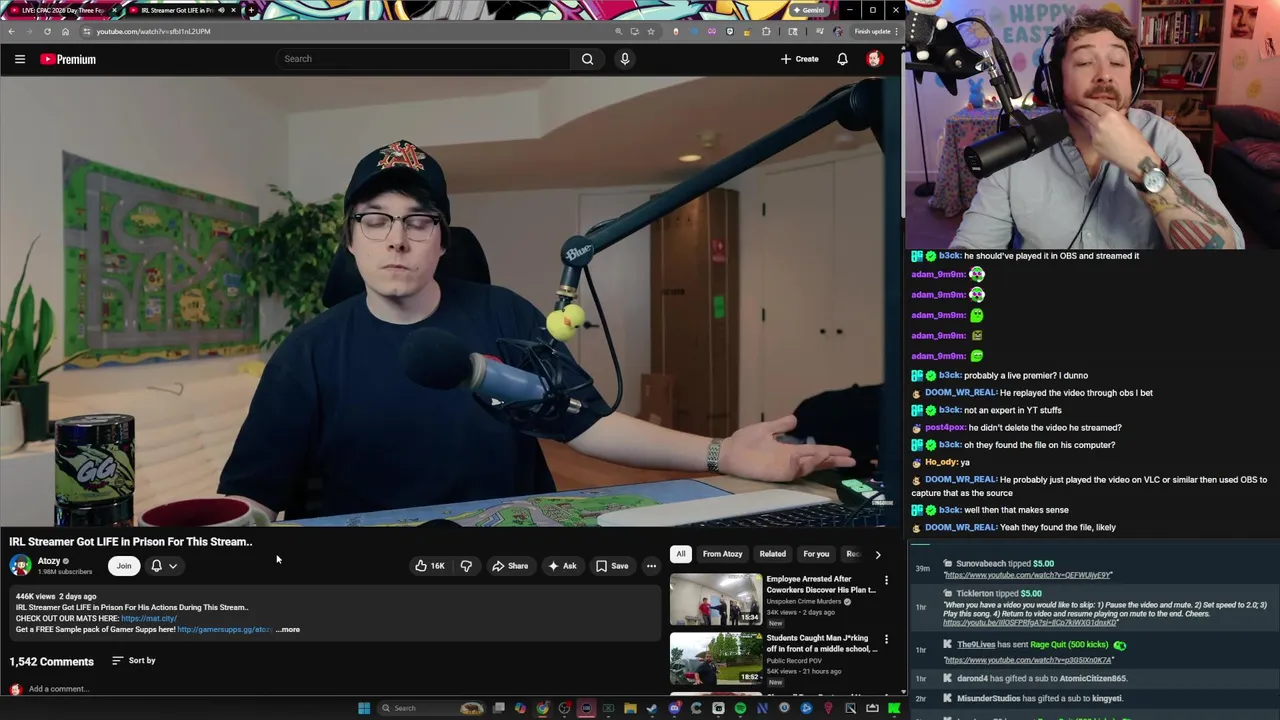Image resolution: width=1280 pixels, height=720 pixels.
Task: Open the Create menu
Action: [800, 59]
